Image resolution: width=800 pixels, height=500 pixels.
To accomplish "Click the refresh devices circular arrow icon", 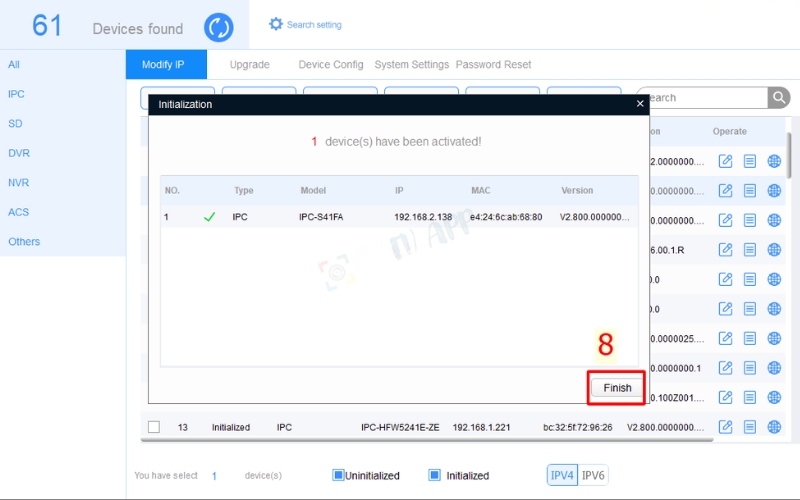I will 219,27.
